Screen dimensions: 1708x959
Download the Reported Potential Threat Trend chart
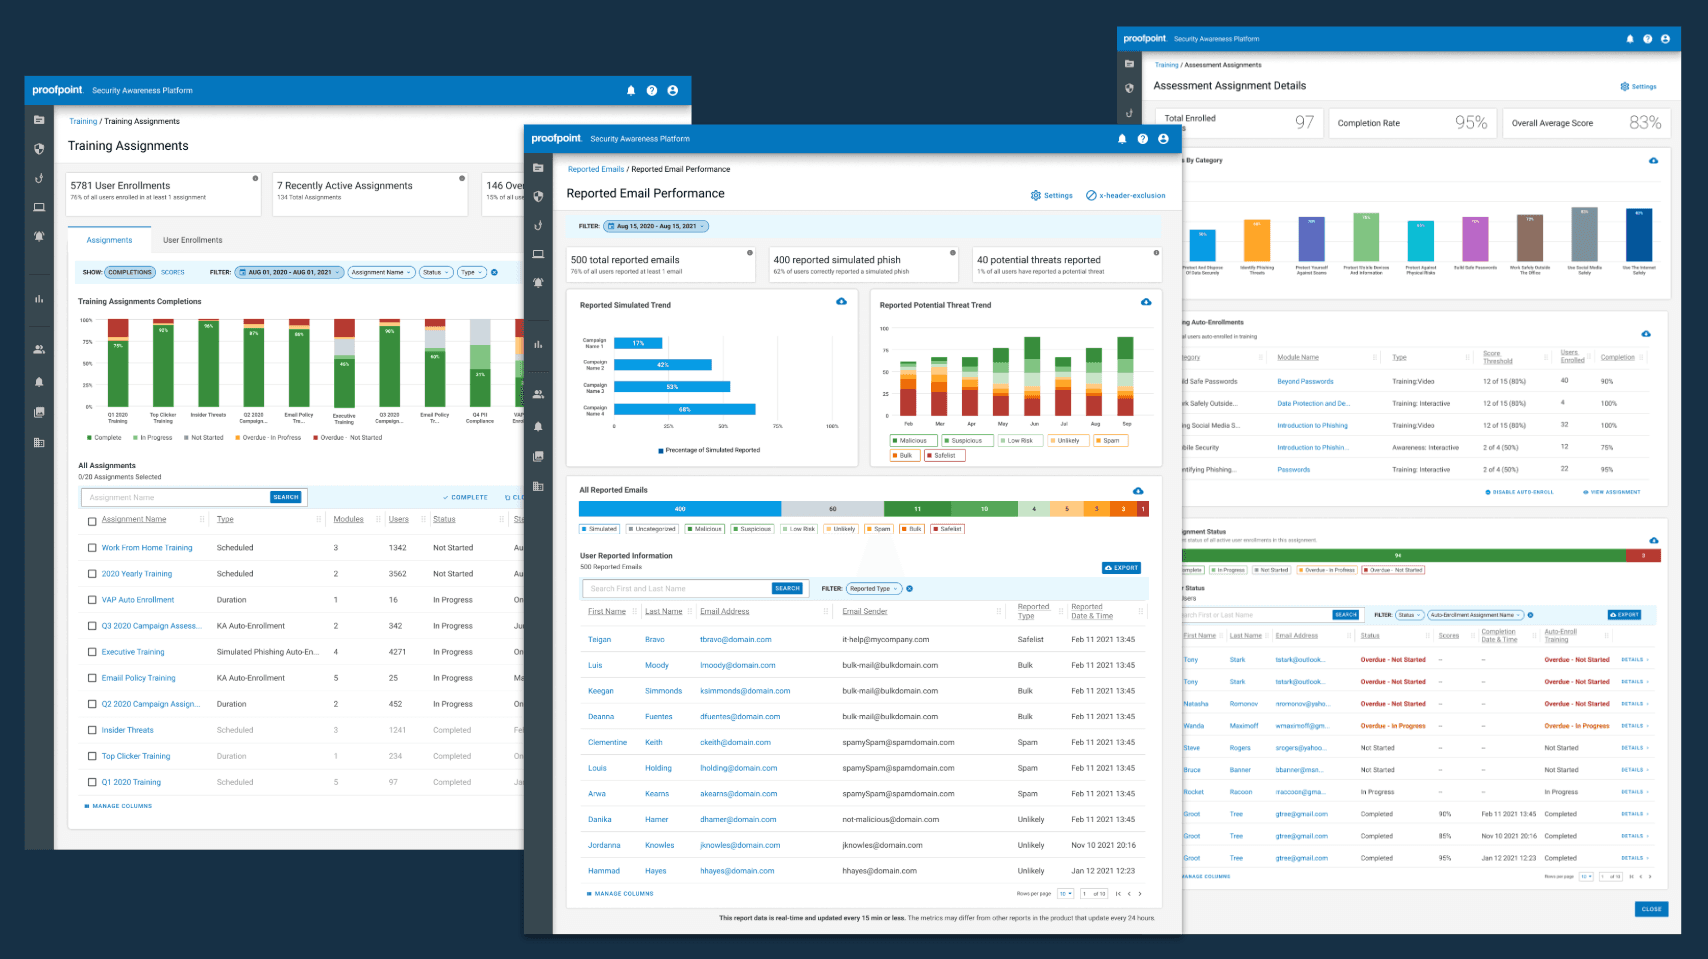(x=1146, y=302)
